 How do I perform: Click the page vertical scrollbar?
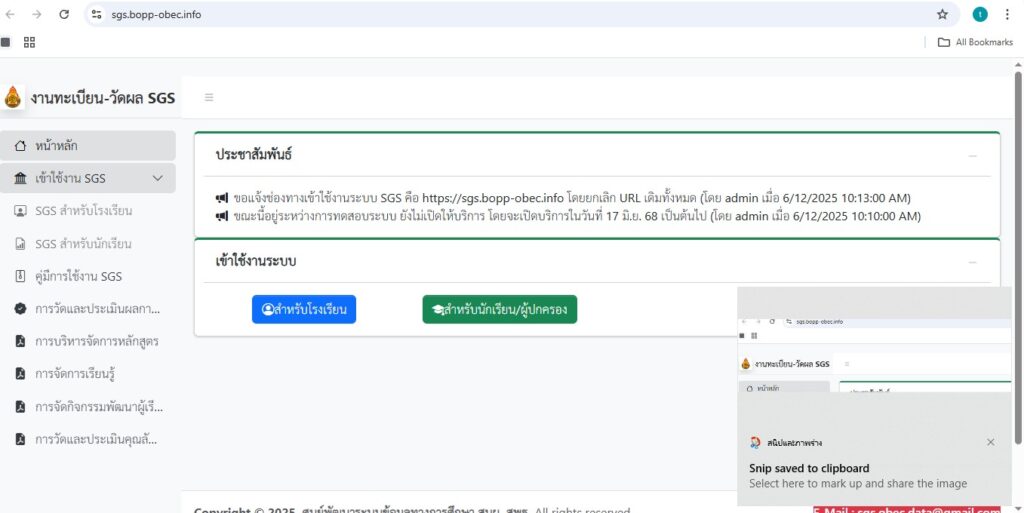(1018, 250)
